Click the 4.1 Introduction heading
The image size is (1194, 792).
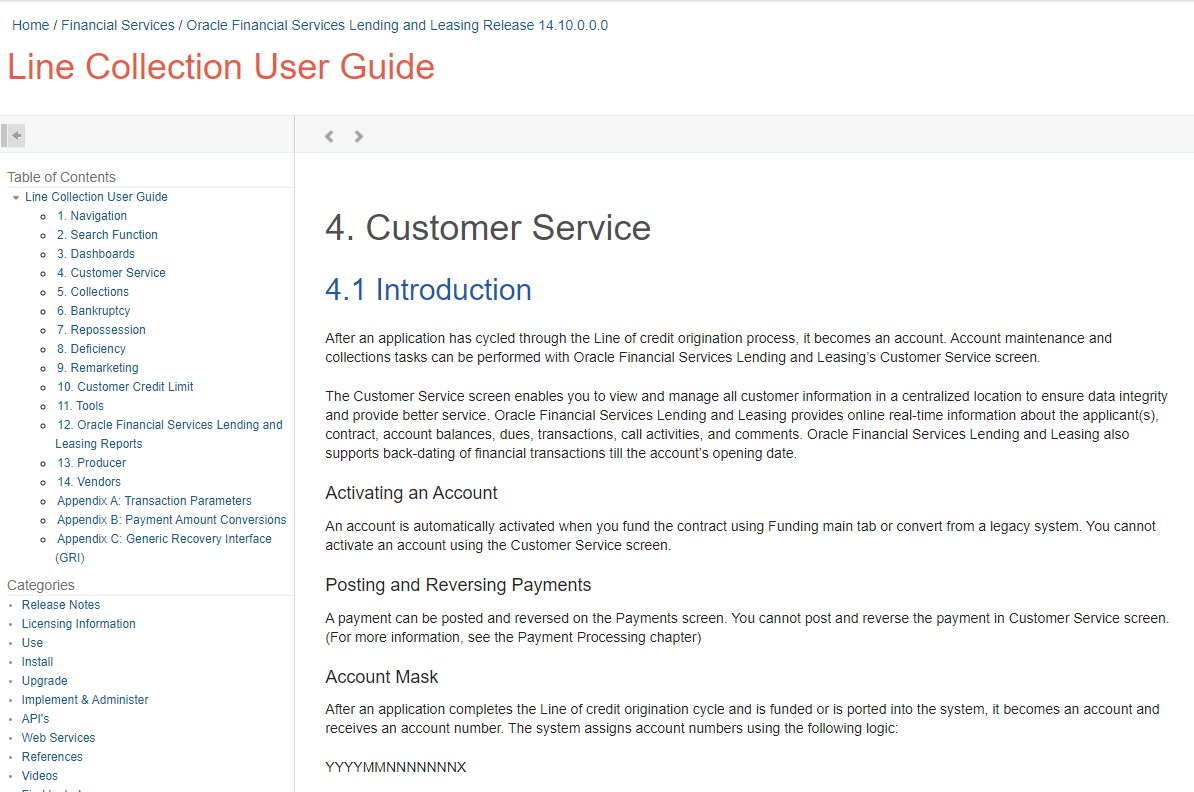(428, 290)
